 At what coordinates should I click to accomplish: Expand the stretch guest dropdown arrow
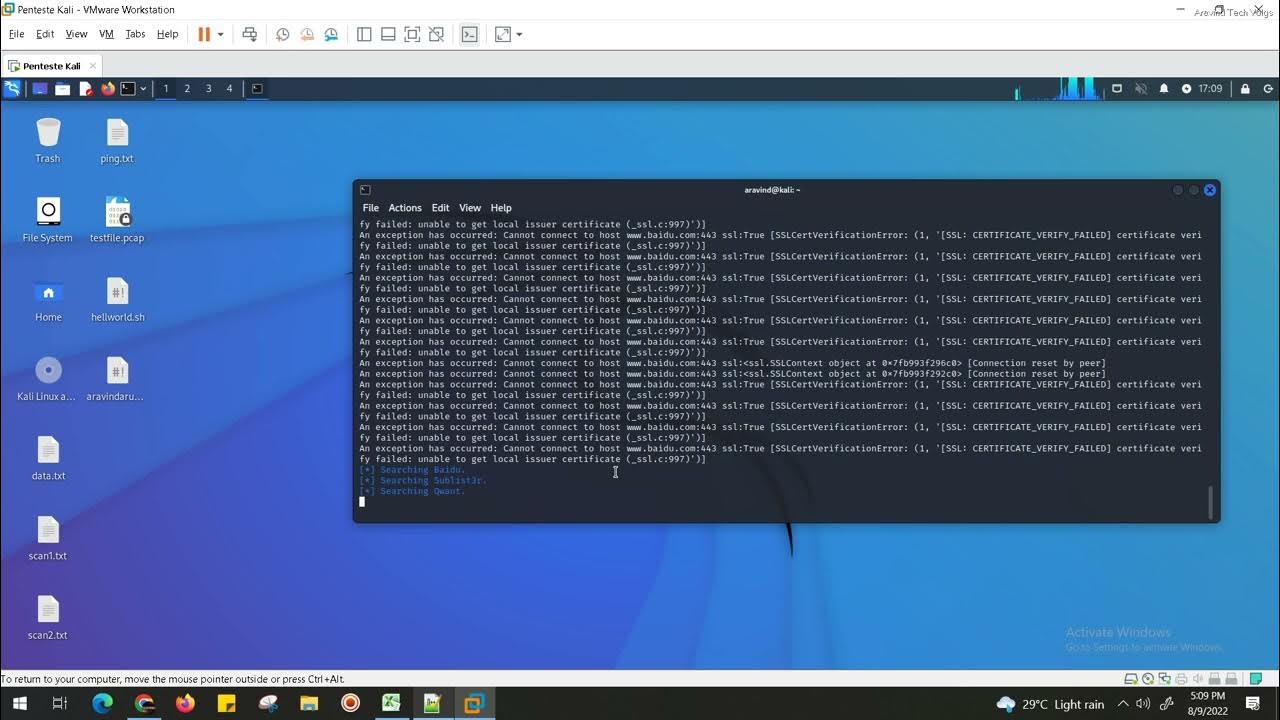pos(519,34)
